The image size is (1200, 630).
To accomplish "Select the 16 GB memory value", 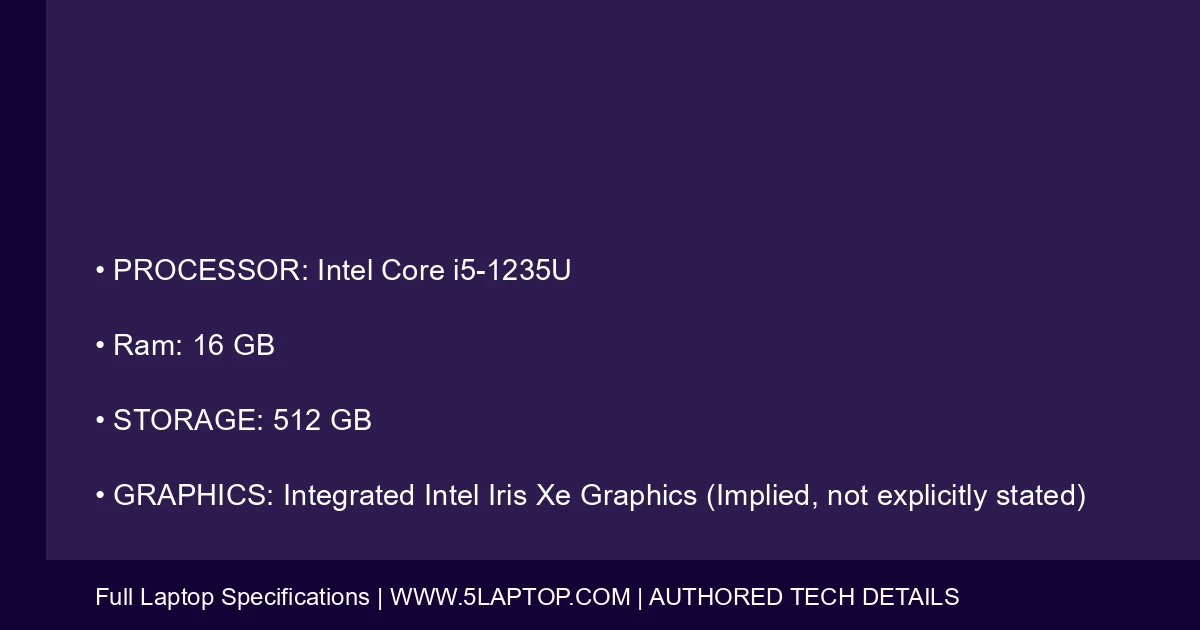I will 234,346.
